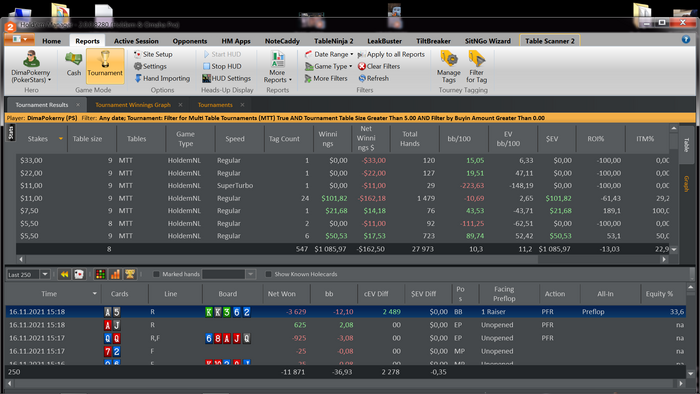
Task: Select the 16.11.2021 15:17 QQ hand row
Action: (x=346, y=338)
